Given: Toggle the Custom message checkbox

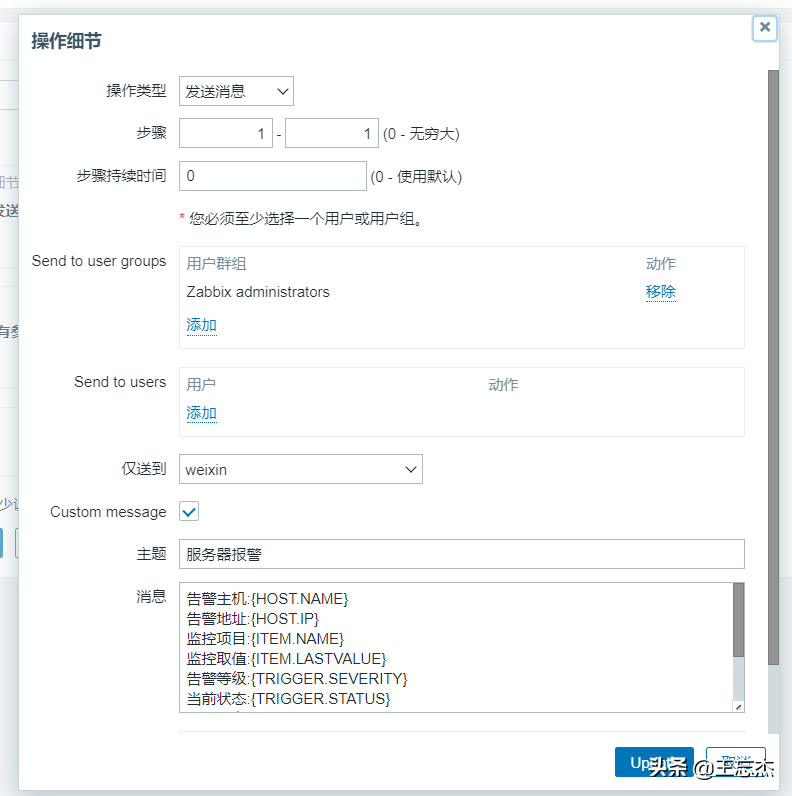Looking at the screenshot, I should coord(189,511).
